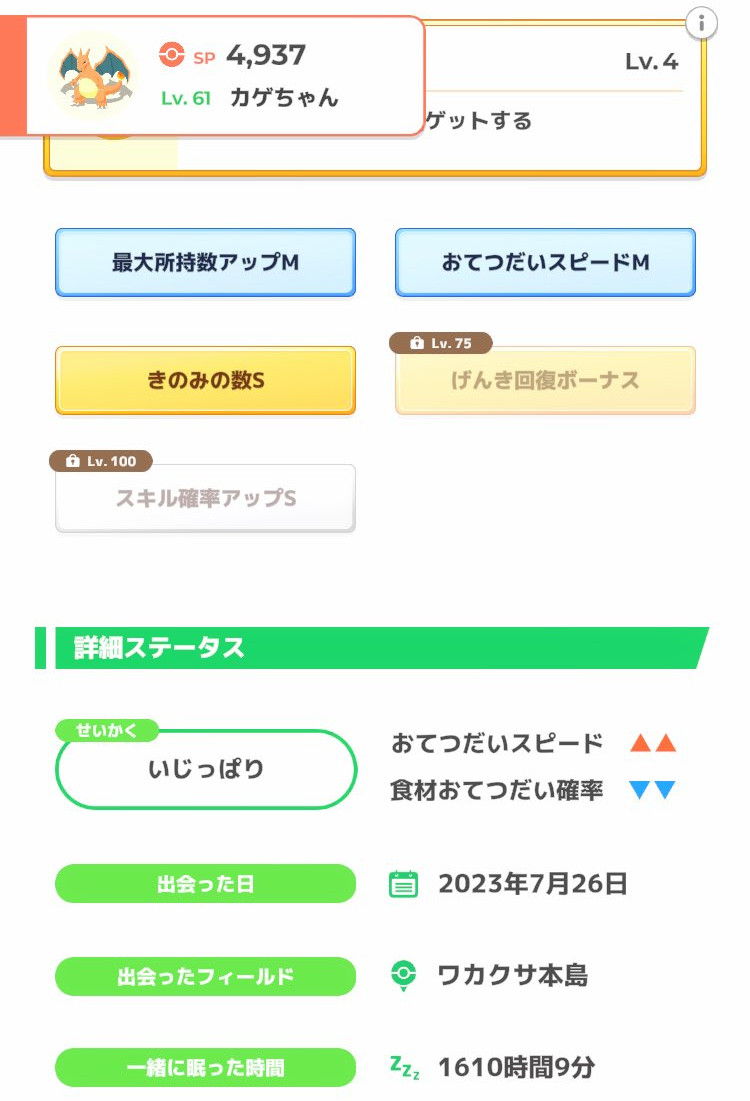Select the 最大所持数アップM sub skill
The height and width of the screenshot is (1101, 750).
click(205, 263)
